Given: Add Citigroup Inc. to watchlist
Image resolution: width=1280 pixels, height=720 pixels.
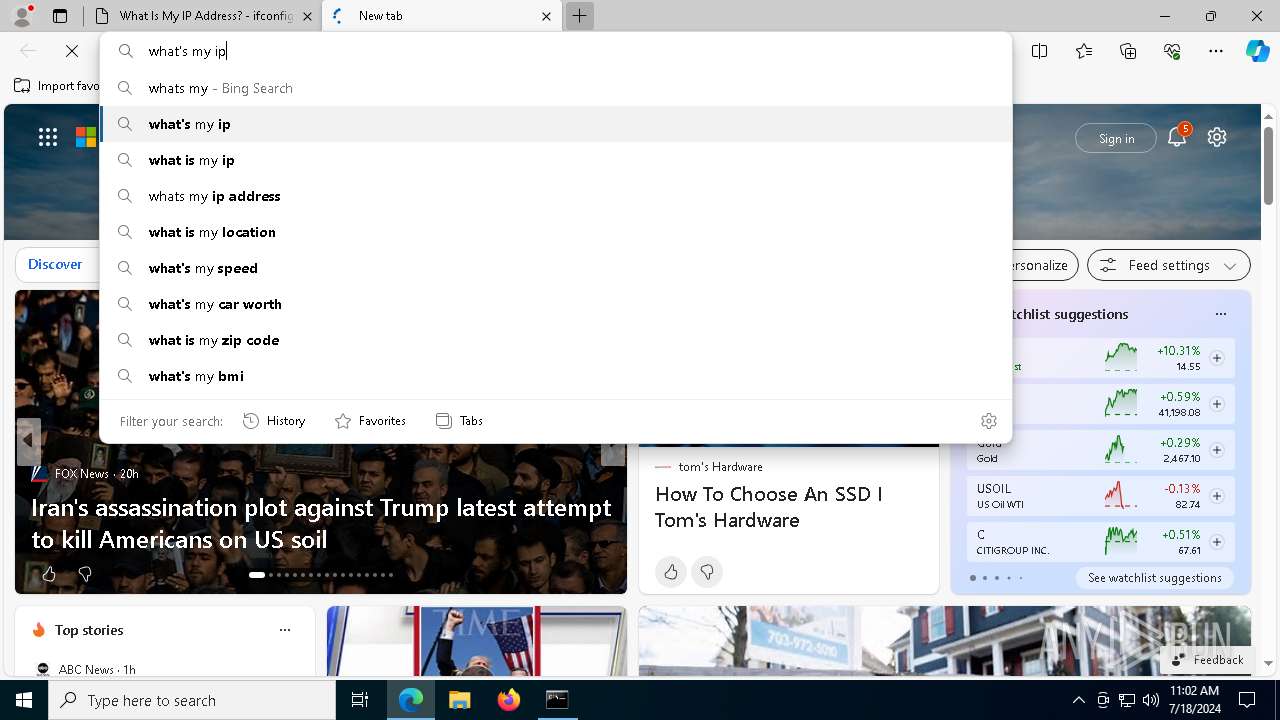Looking at the screenshot, I should (x=1217, y=542).
